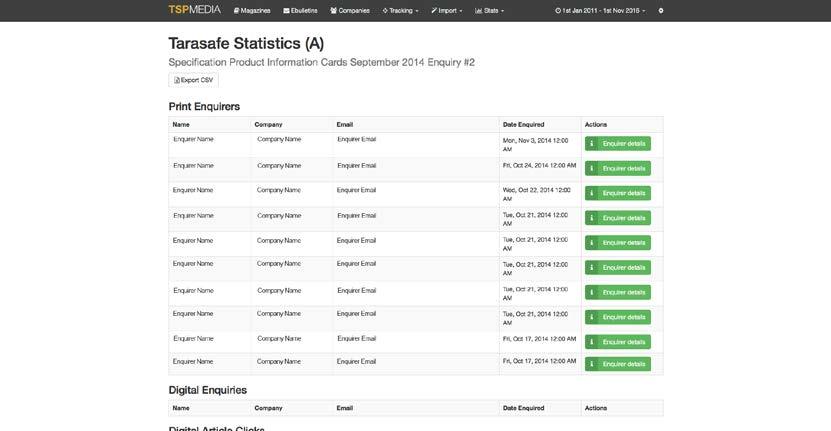Viewport: 831px width, 431px height.
Task: Open the date range selector 1st Jan 2011
Action: click(600, 11)
